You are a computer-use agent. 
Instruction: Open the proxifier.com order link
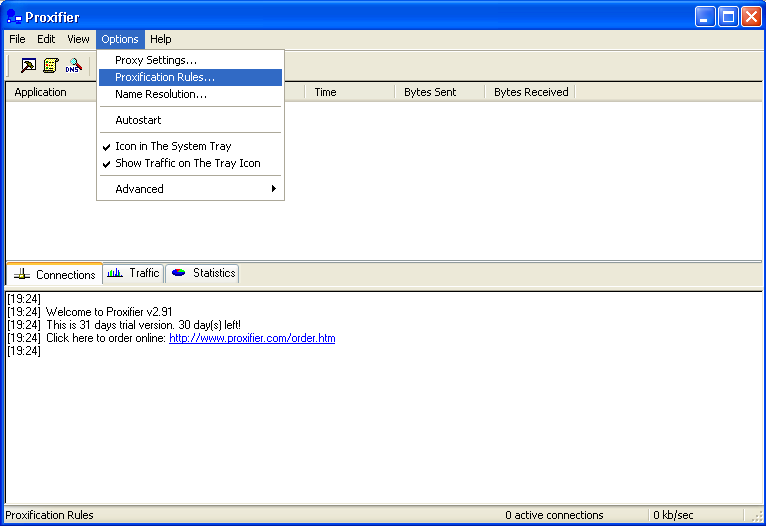(252, 338)
